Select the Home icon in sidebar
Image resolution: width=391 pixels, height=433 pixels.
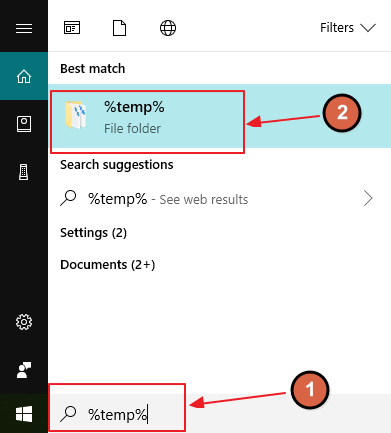point(24,76)
